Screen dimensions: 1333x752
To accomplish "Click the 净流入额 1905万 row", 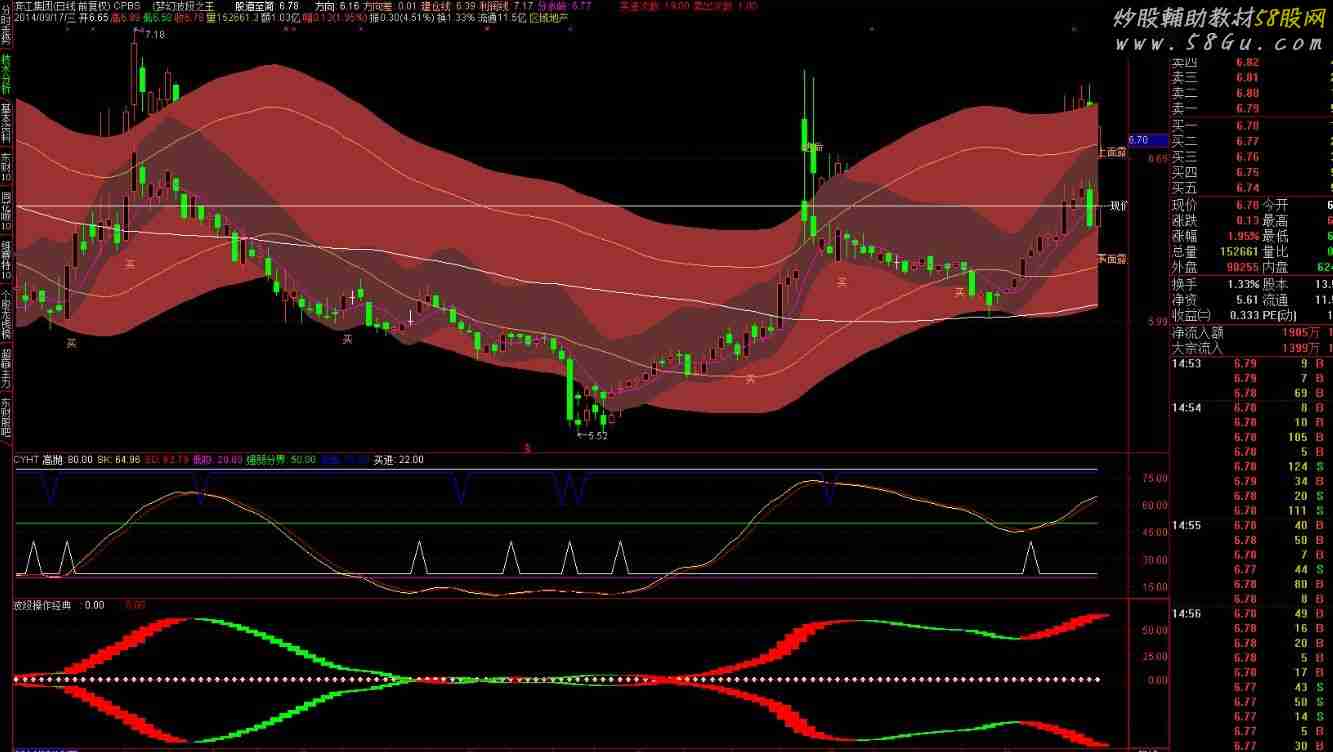I will pyautogui.click(x=1251, y=333).
